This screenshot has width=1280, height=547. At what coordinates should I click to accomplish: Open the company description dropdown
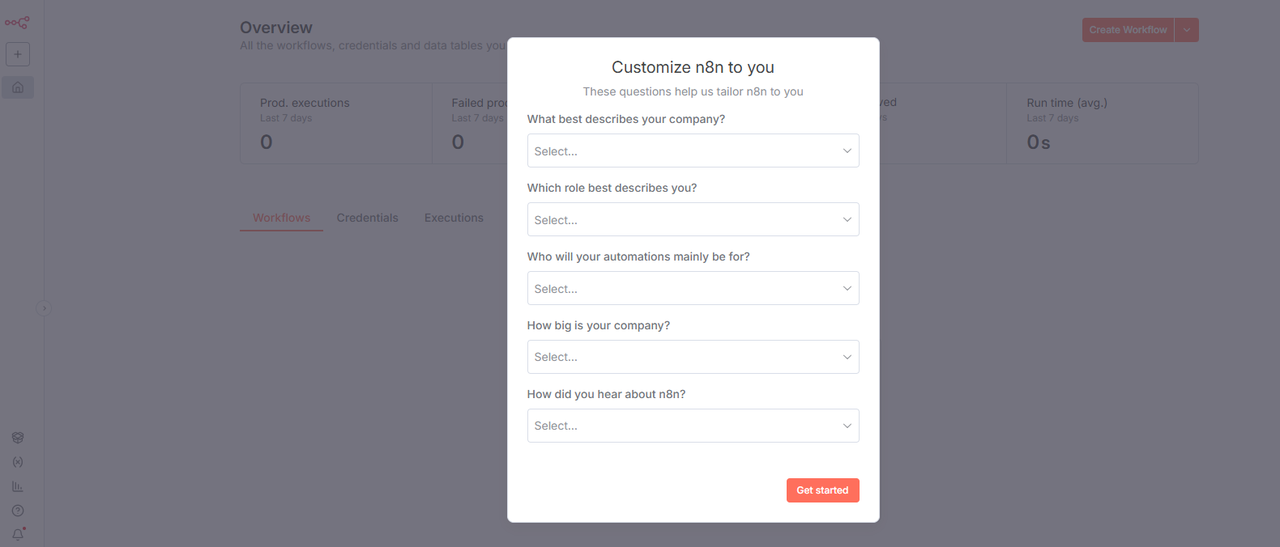point(693,151)
